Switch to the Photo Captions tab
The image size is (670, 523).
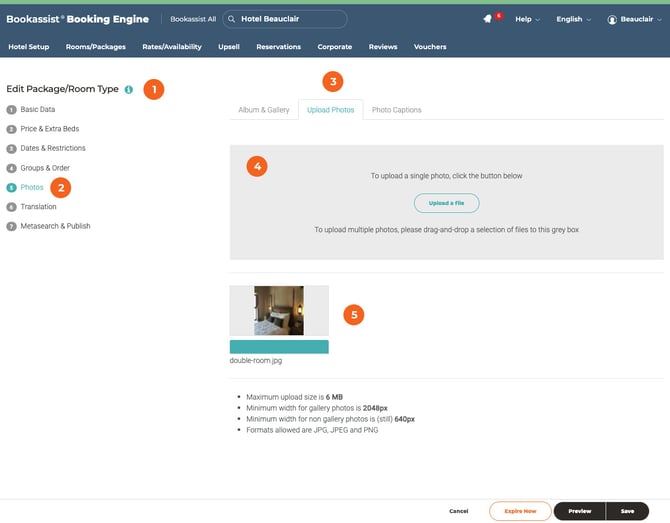[x=396, y=110]
